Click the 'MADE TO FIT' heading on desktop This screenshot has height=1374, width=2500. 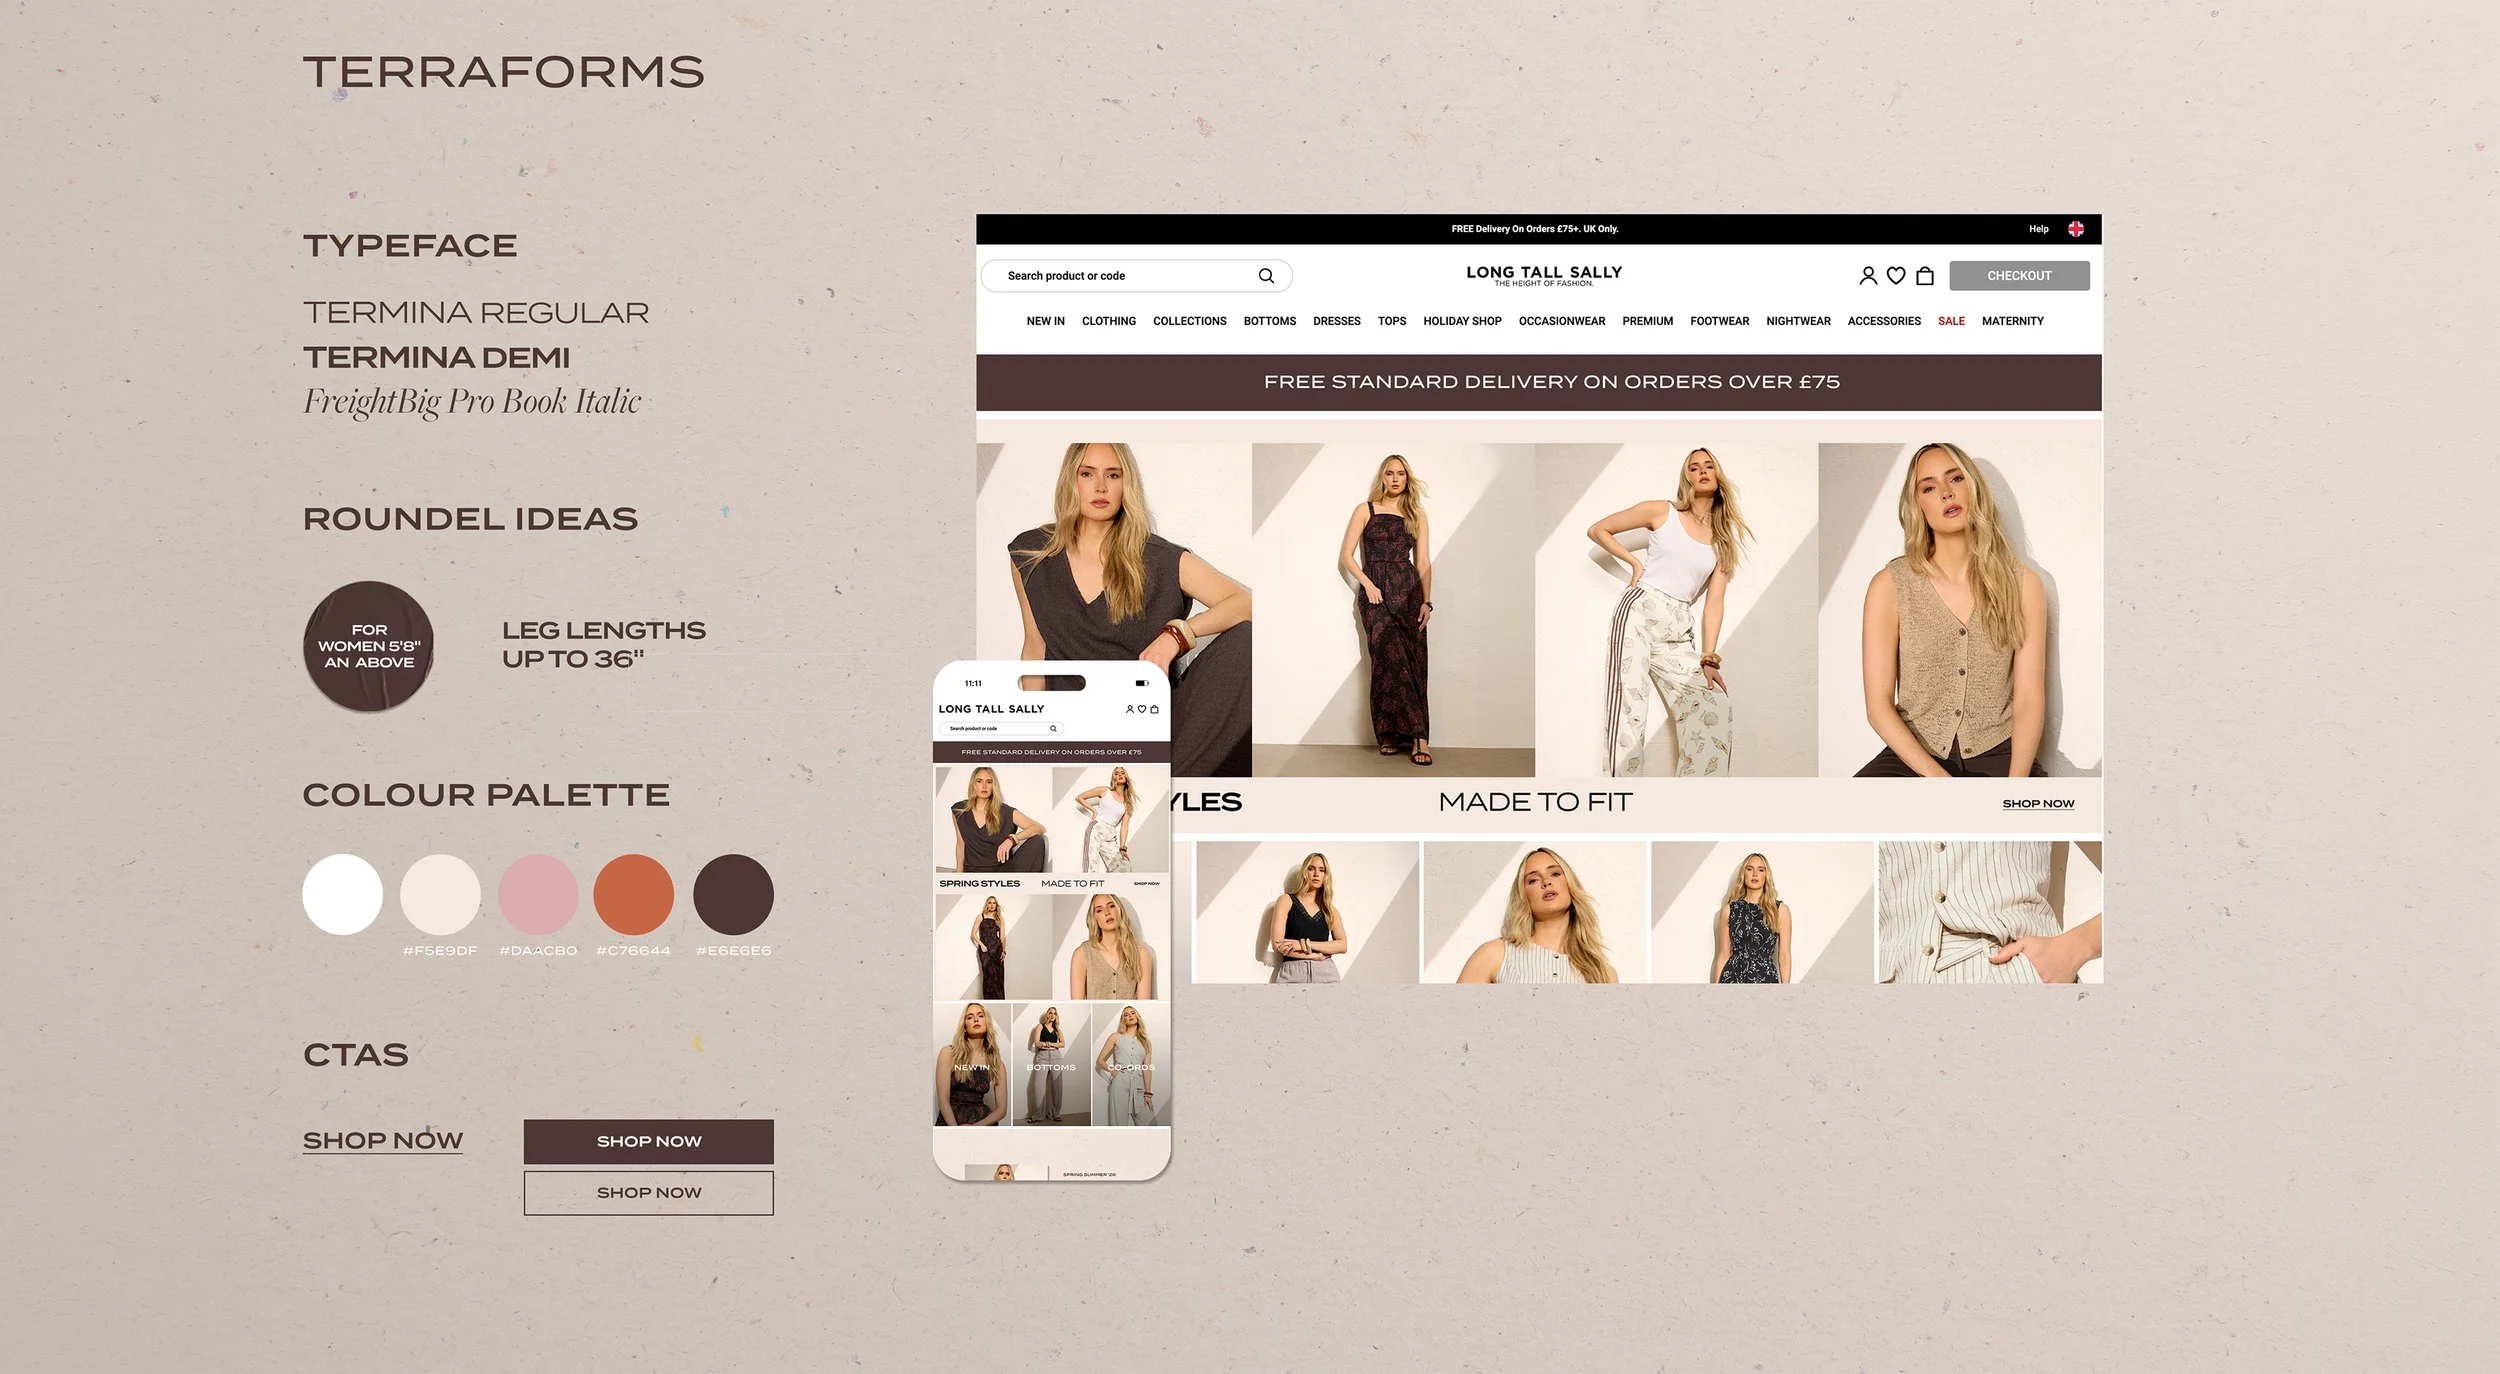pos(1535,802)
